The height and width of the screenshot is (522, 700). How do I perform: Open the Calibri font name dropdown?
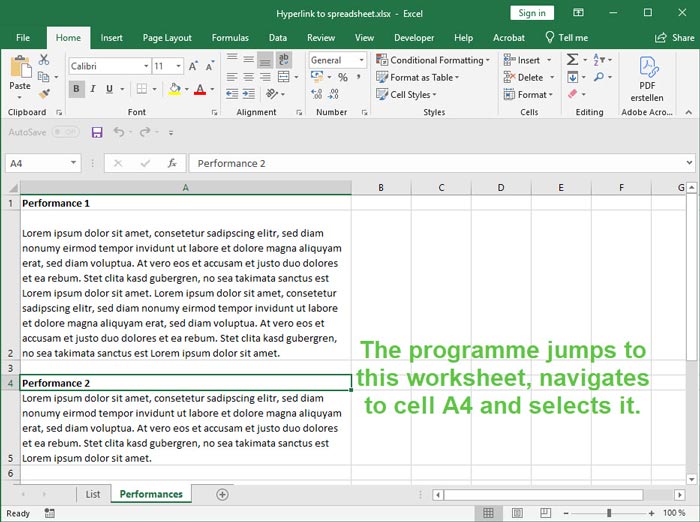(x=146, y=66)
